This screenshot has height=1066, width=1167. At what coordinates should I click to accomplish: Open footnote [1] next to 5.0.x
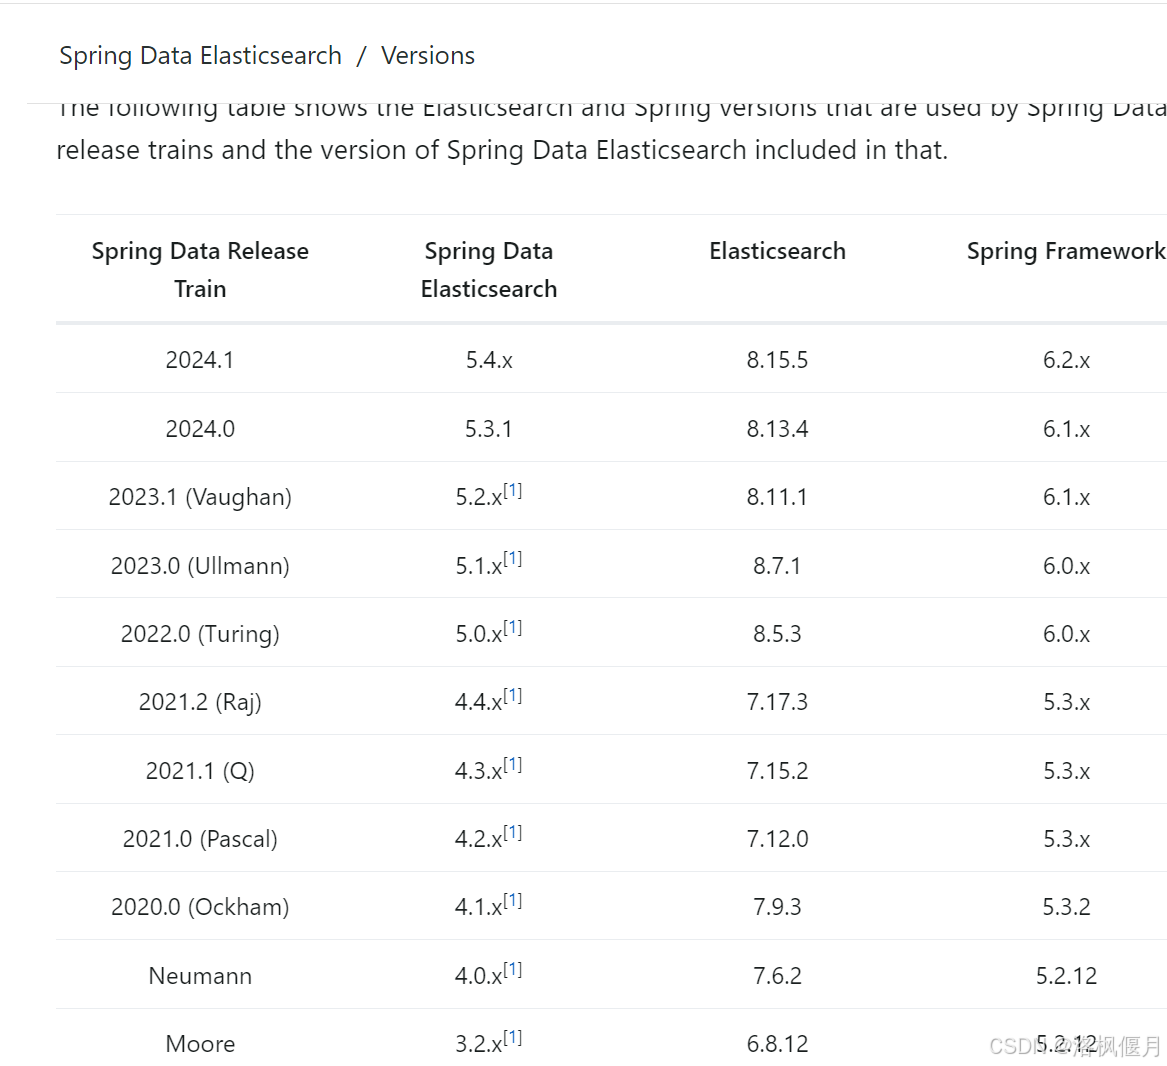tap(513, 628)
